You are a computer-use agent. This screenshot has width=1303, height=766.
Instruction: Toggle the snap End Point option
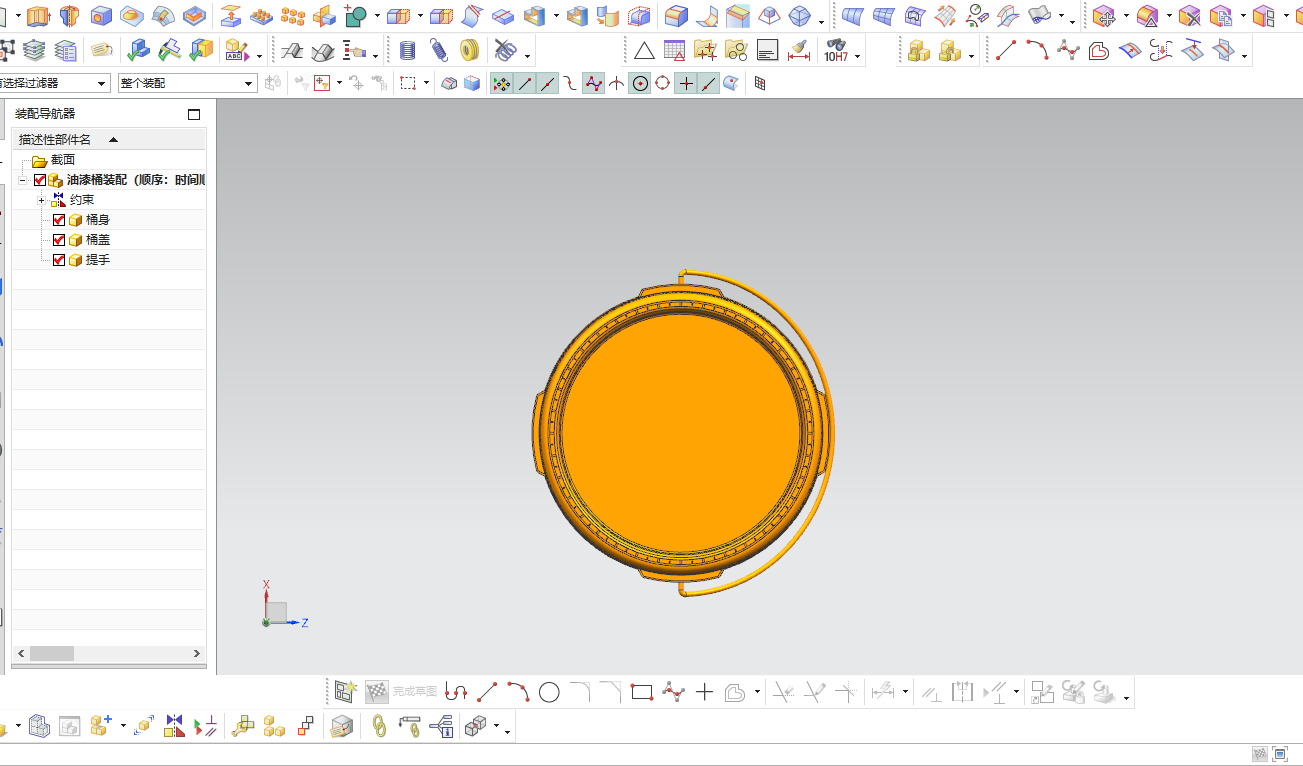pos(525,84)
